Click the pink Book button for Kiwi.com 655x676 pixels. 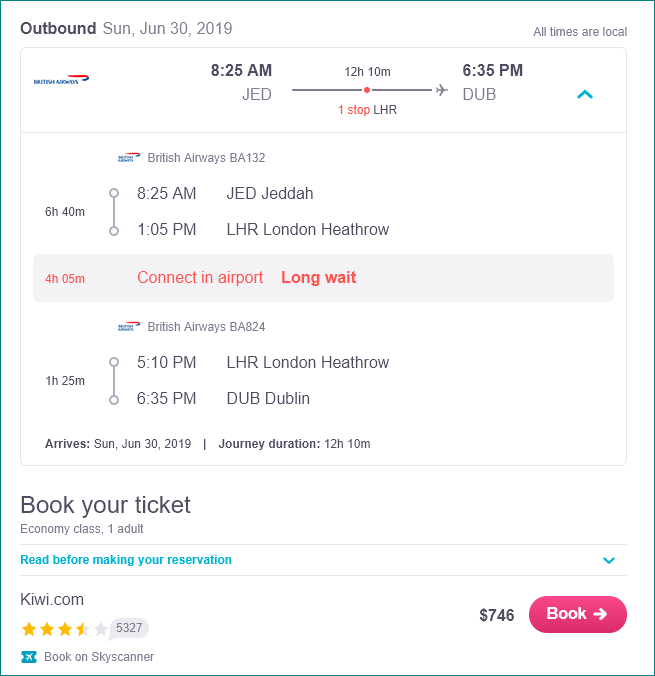(577, 614)
